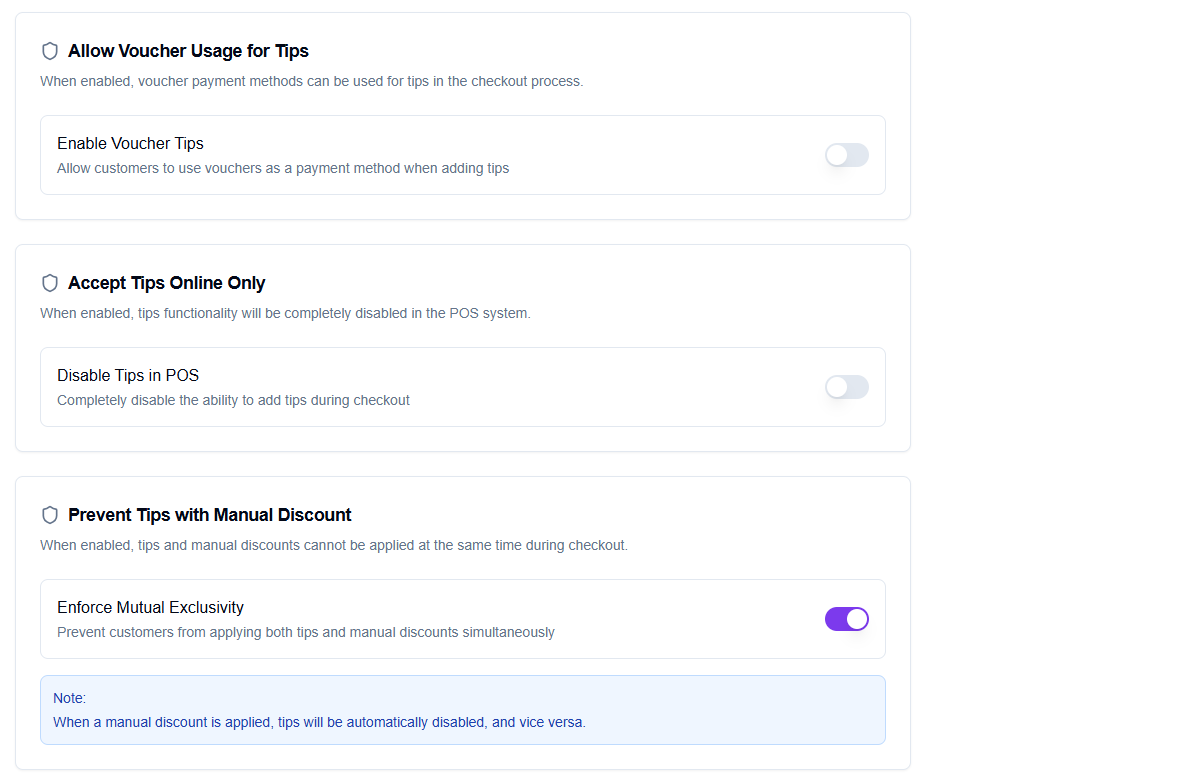Screen dimensions: 1201x778
Task: Click the Accept Tips Online Only heading
Action: pyautogui.click(x=166, y=283)
